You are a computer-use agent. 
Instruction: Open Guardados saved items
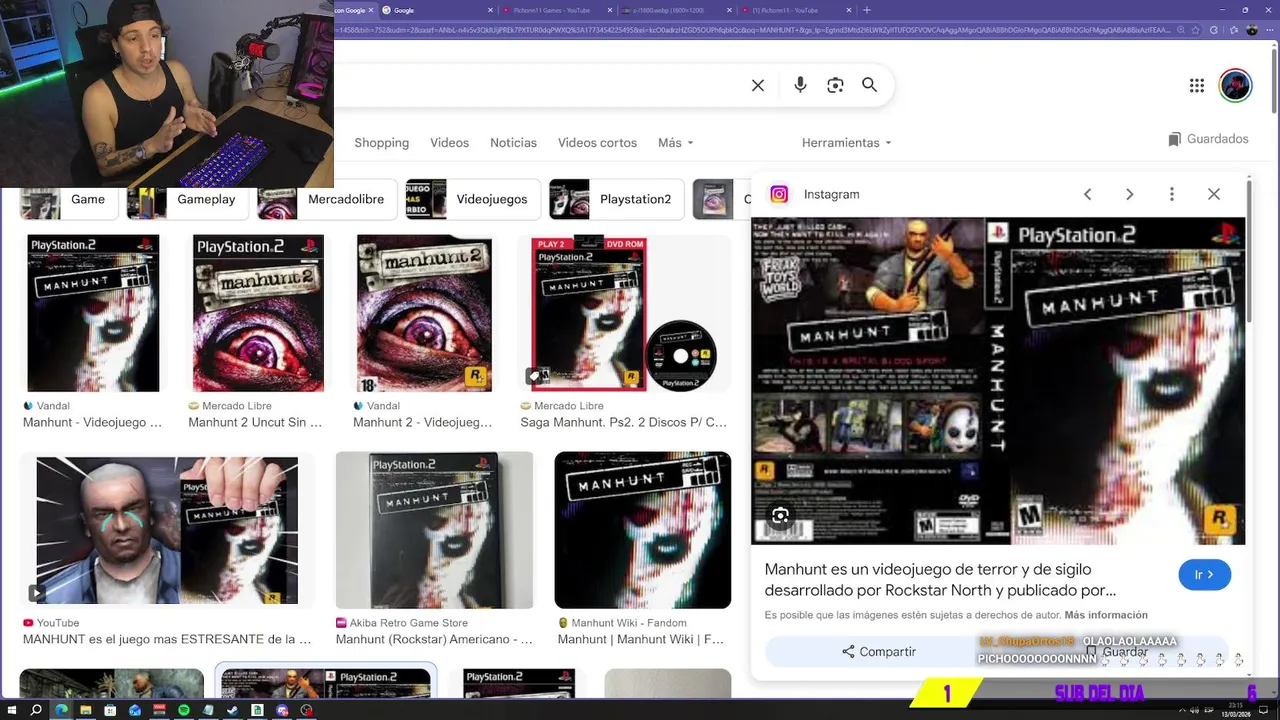pos(1208,139)
